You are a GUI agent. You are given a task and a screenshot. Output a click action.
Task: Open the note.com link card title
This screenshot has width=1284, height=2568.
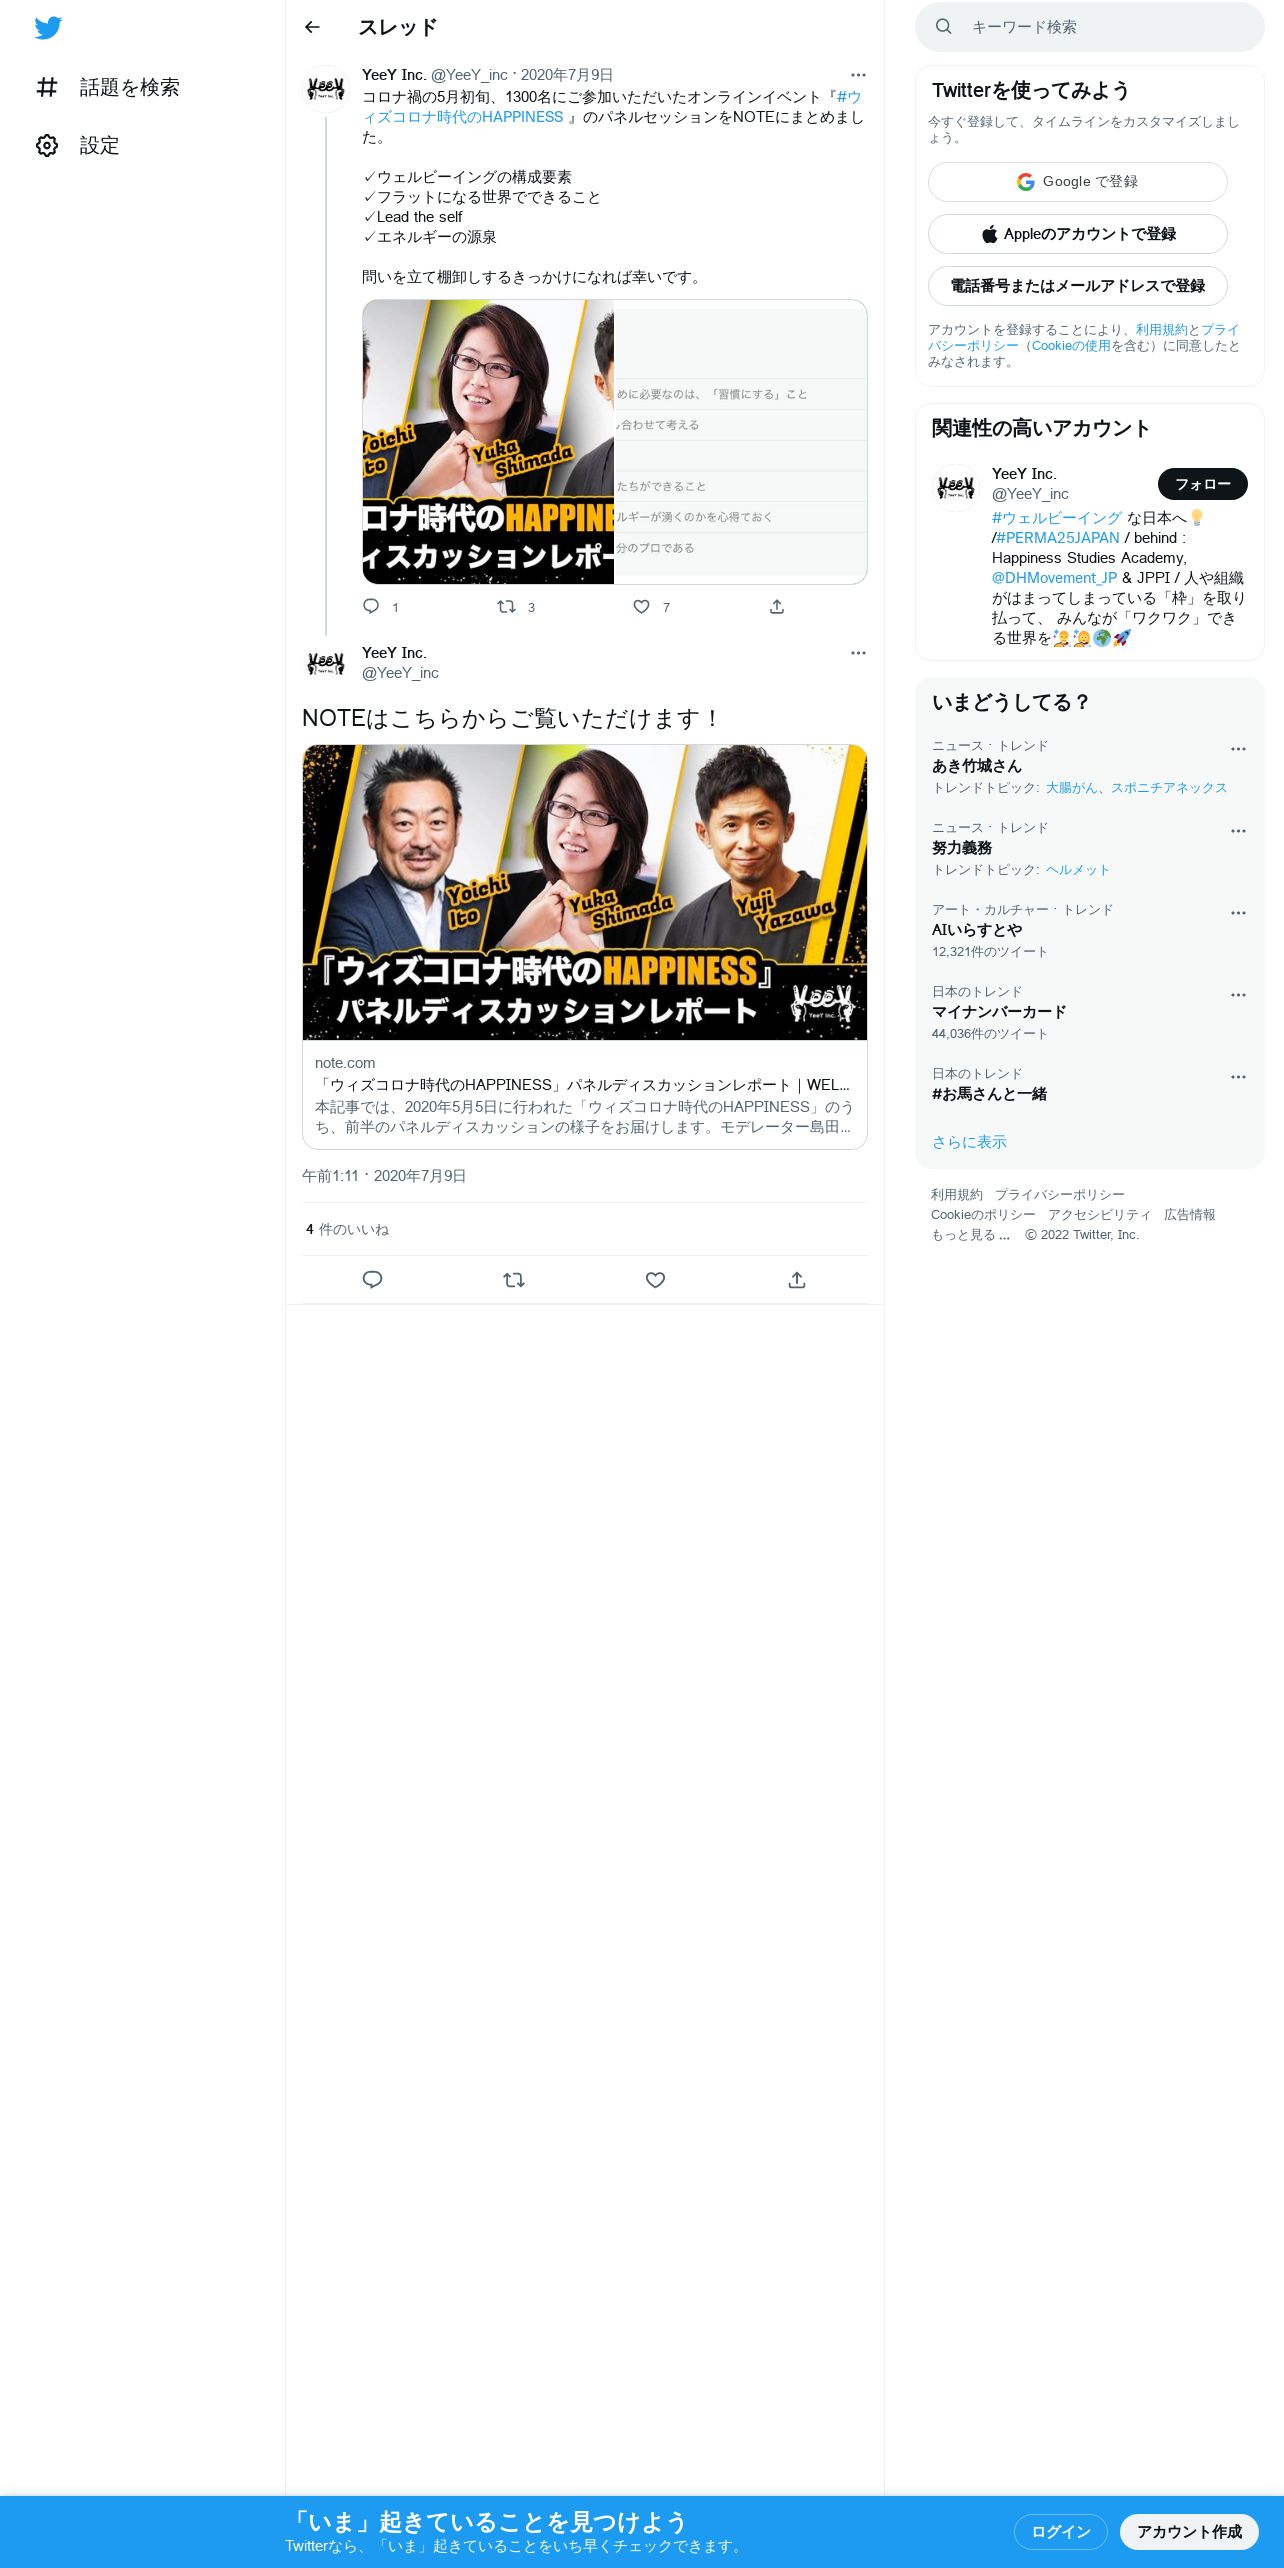point(582,1085)
